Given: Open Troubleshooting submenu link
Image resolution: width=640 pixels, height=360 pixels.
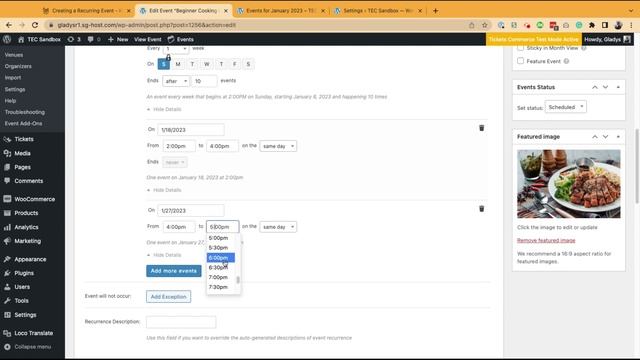Looking at the screenshot, I should point(24,112).
